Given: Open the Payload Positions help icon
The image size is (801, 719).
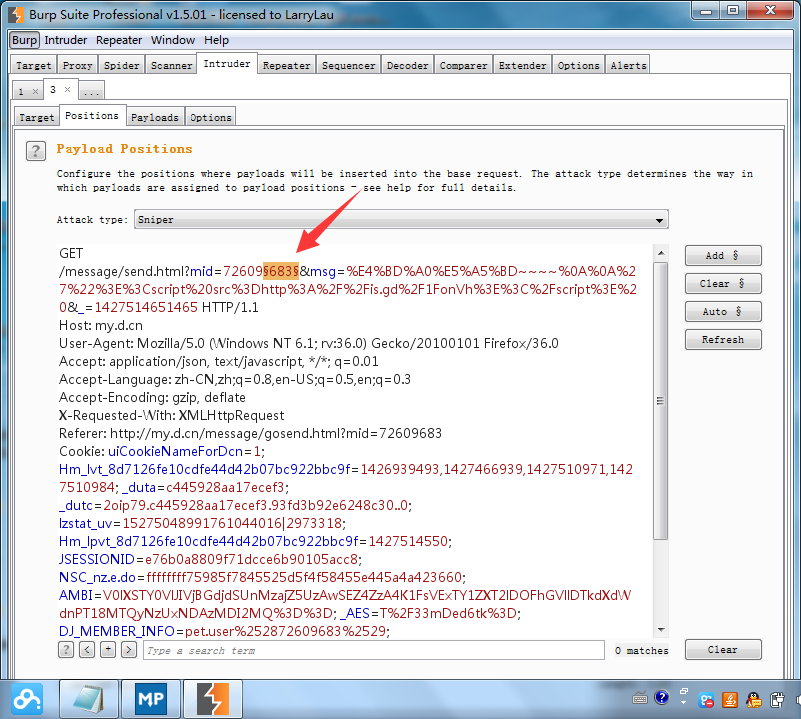Looking at the screenshot, I should click(x=35, y=151).
